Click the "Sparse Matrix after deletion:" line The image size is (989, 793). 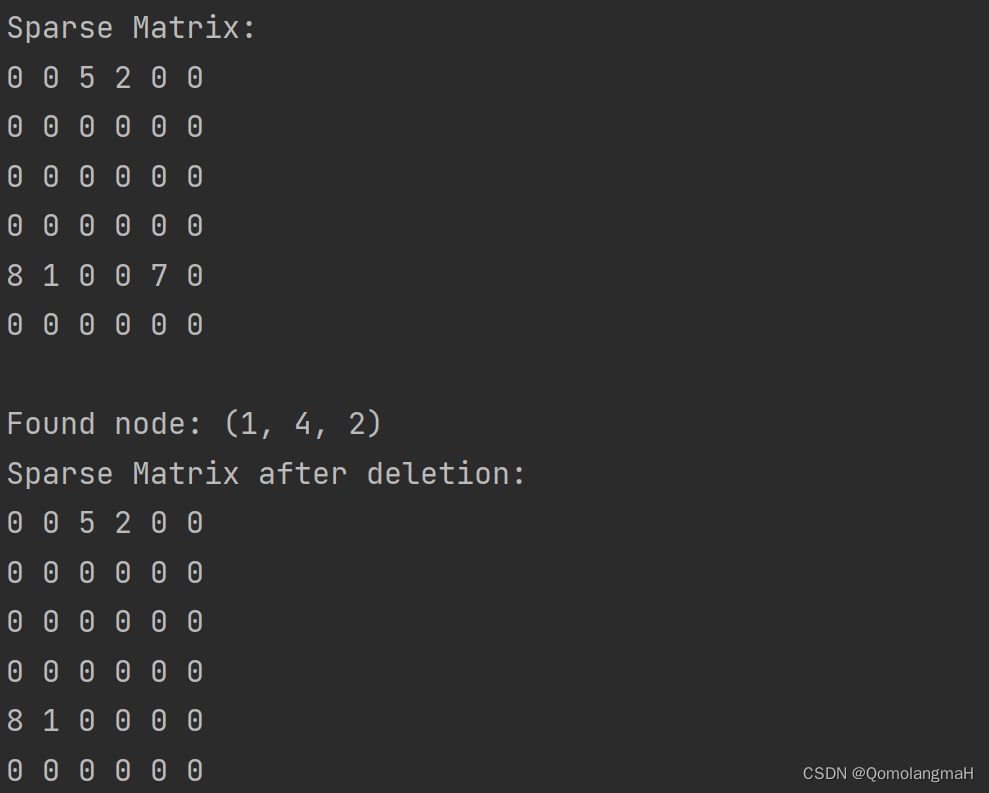point(266,473)
